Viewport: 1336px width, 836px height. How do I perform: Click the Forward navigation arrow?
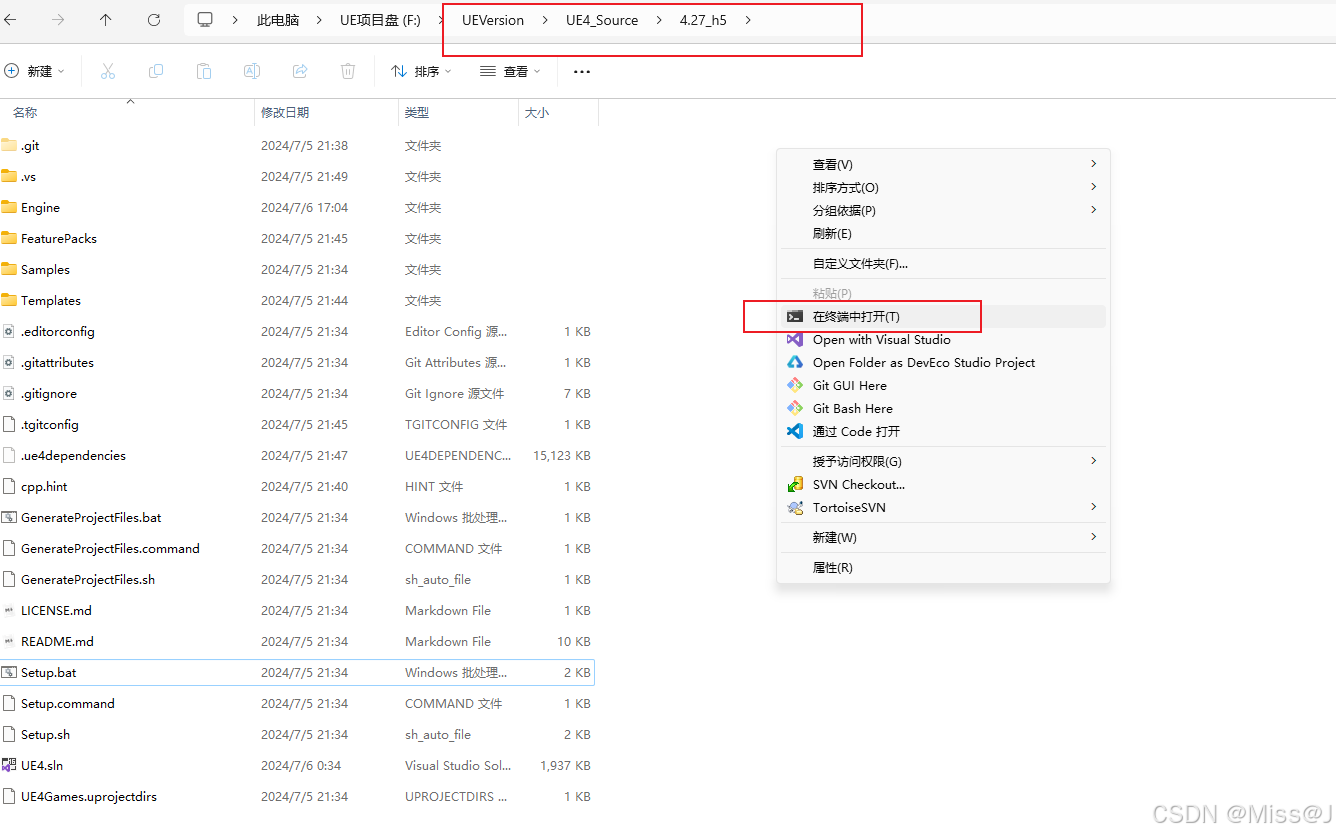tap(58, 20)
